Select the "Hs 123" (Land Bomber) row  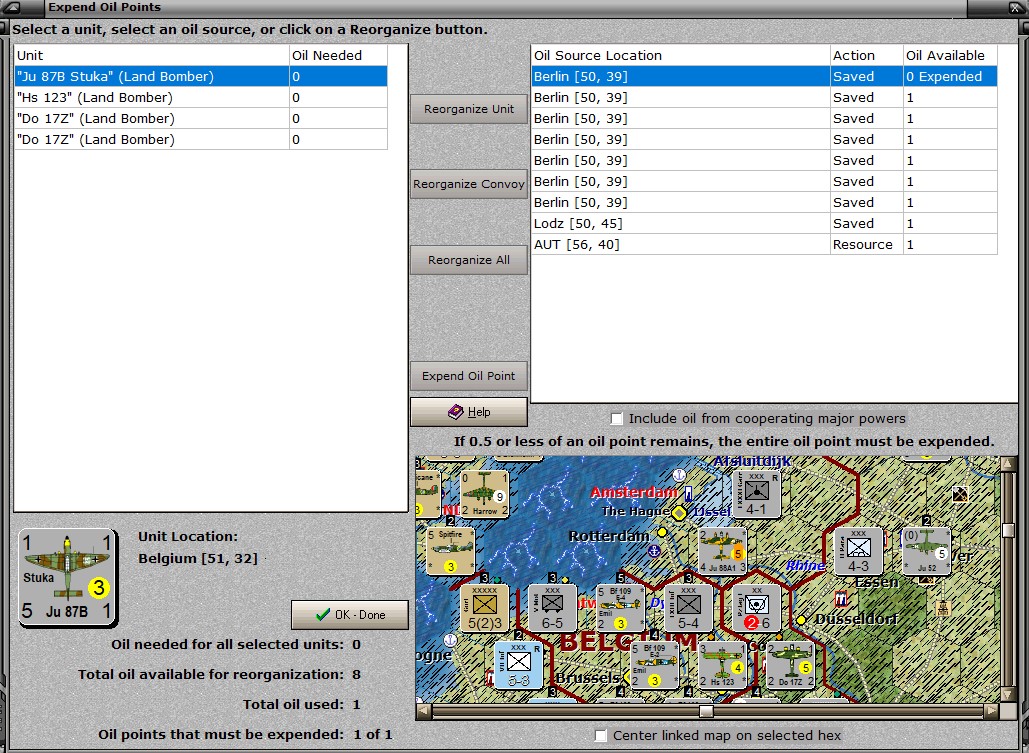pos(201,97)
